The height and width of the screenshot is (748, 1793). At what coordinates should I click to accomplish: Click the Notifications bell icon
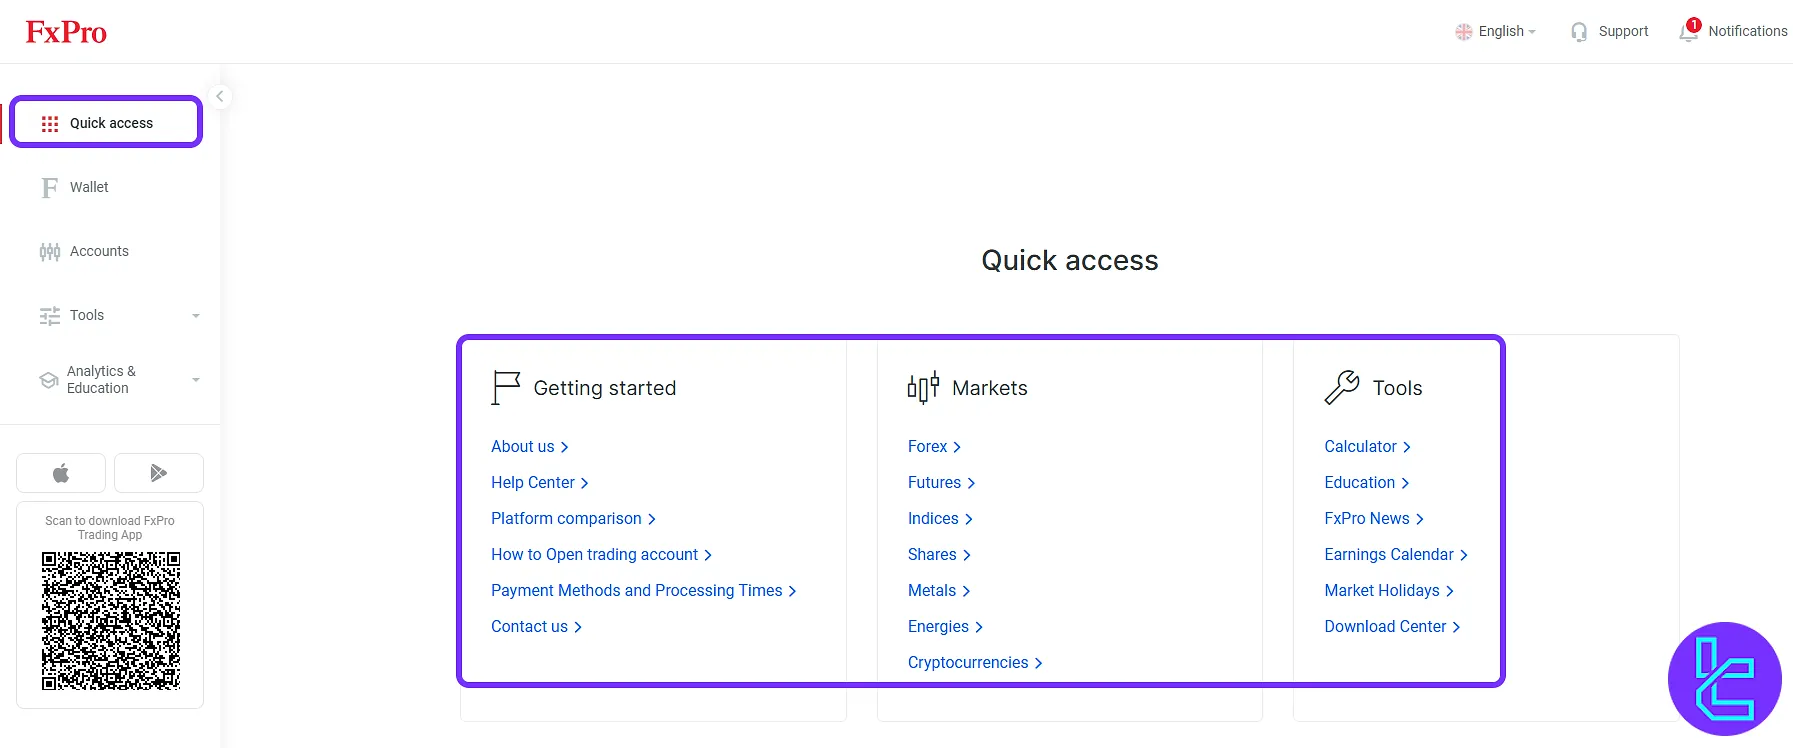[x=1688, y=32]
